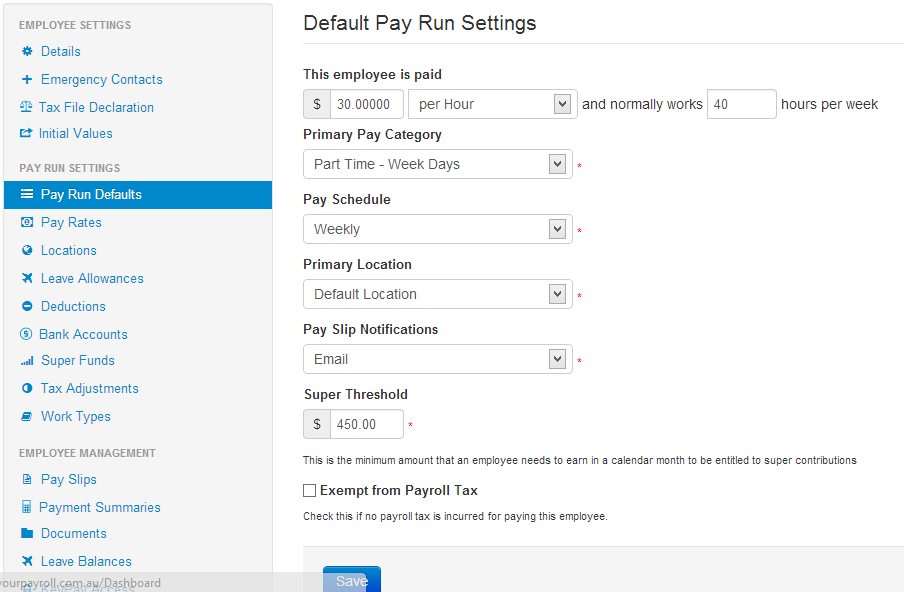
Task: Click the hours per week input field
Action: point(741,104)
